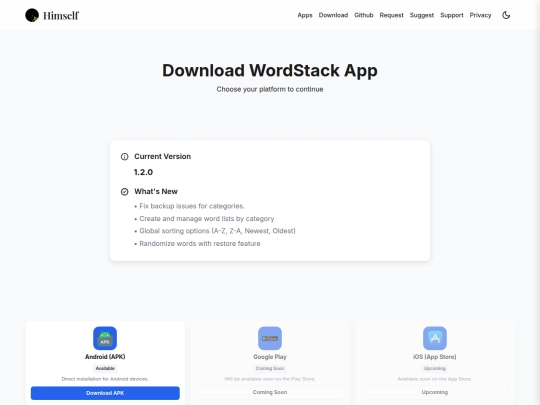This screenshot has width=540, height=405.
Task: Click the Upcoming badge under iOS
Action: pos(435,368)
